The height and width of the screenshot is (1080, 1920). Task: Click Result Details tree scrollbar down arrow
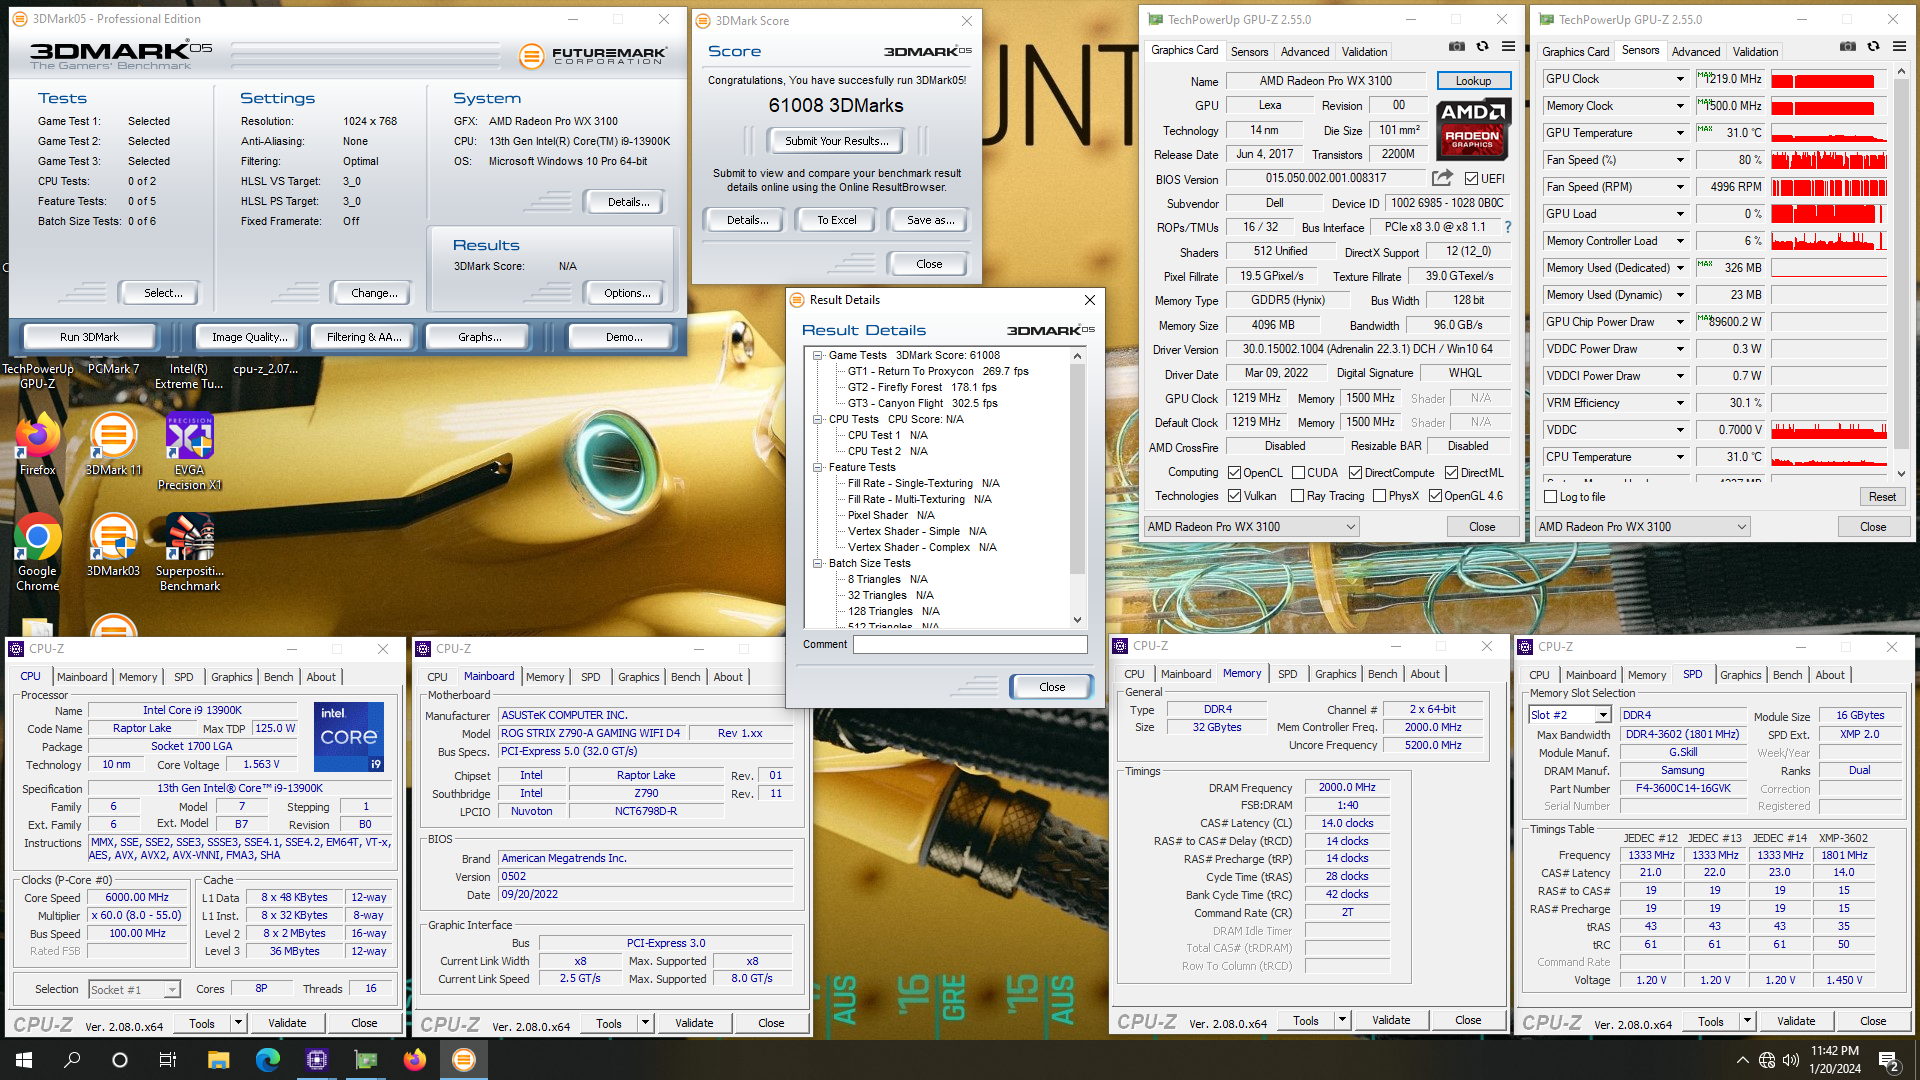[x=1077, y=620]
